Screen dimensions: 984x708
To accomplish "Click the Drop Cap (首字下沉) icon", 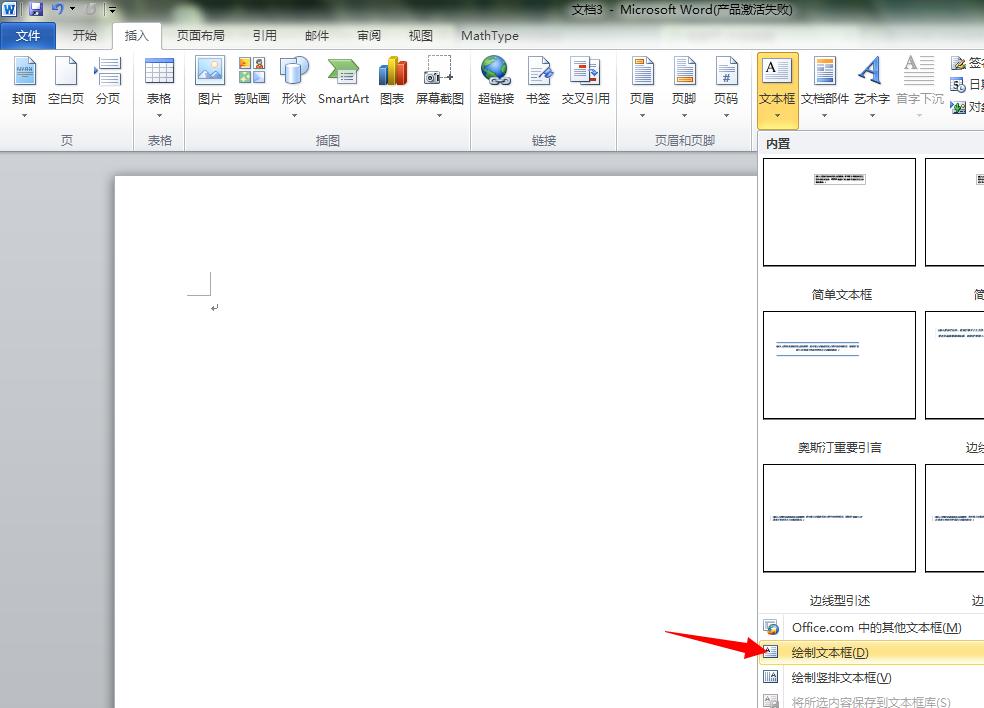I will click(x=919, y=70).
